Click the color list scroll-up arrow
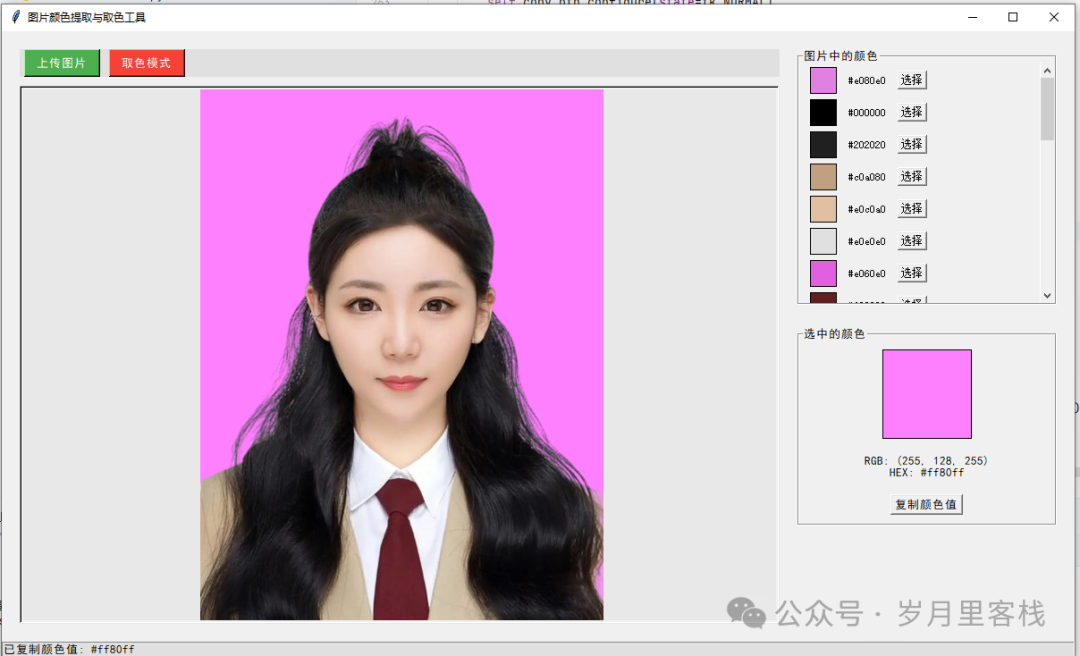1080x656 pixels. pos(1047,70)
